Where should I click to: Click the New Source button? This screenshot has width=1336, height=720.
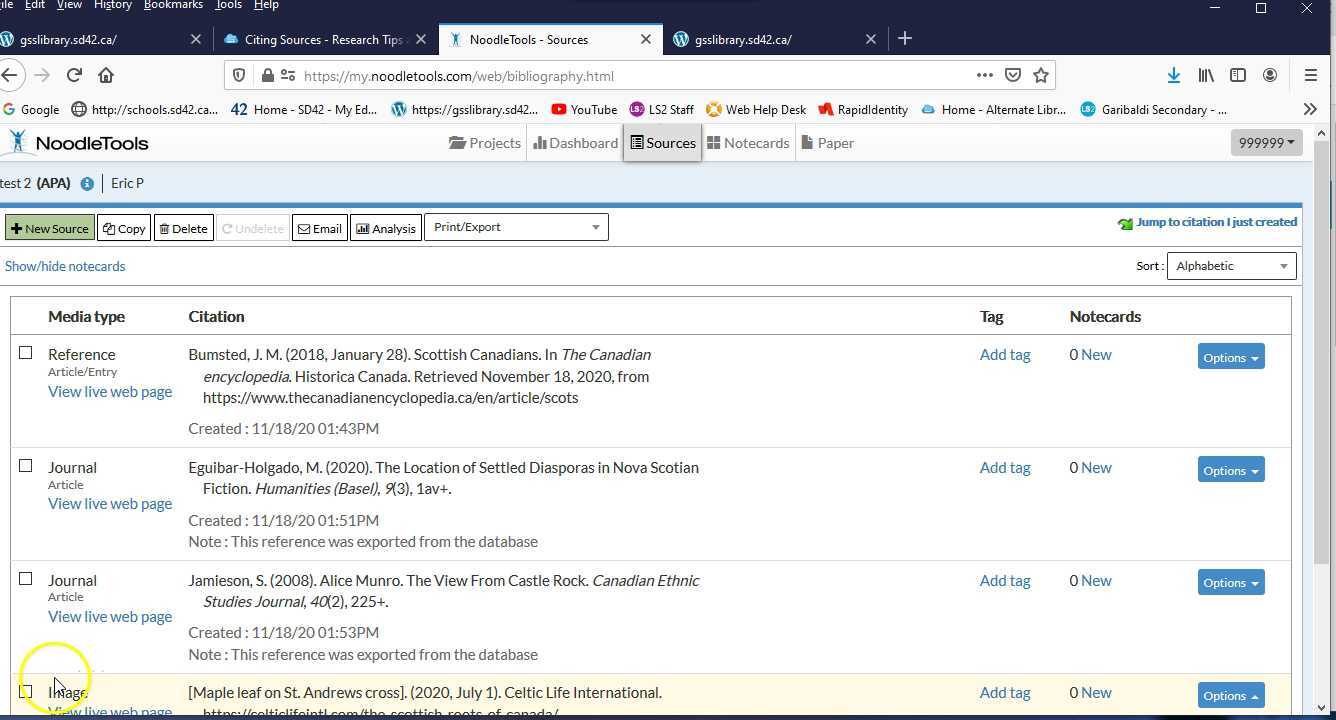click(49, 227)
